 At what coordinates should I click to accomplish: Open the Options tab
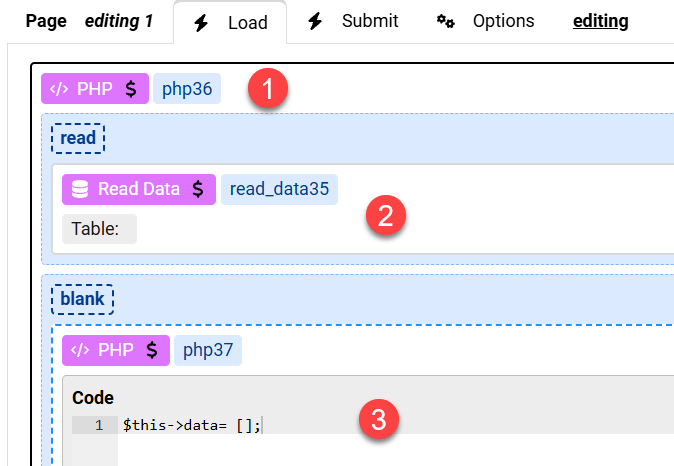pos(485,21)
